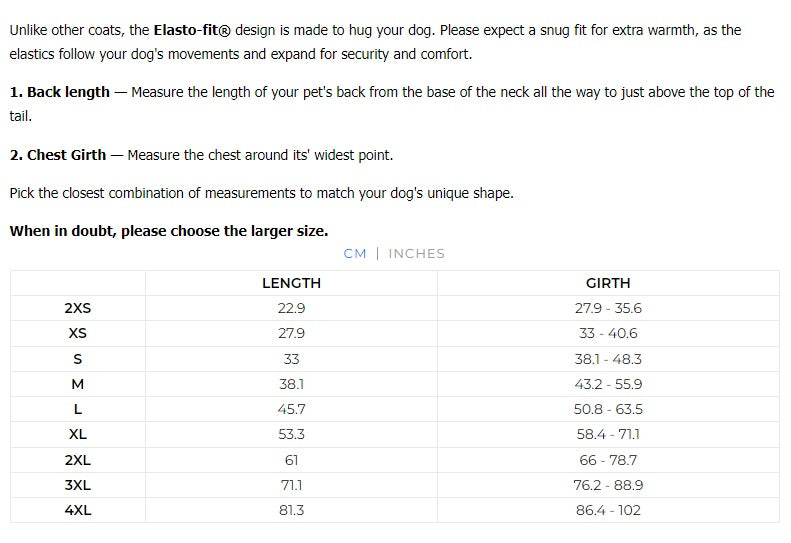Select the S size row label
Screen dimensions: 791x543
(78, 359)
